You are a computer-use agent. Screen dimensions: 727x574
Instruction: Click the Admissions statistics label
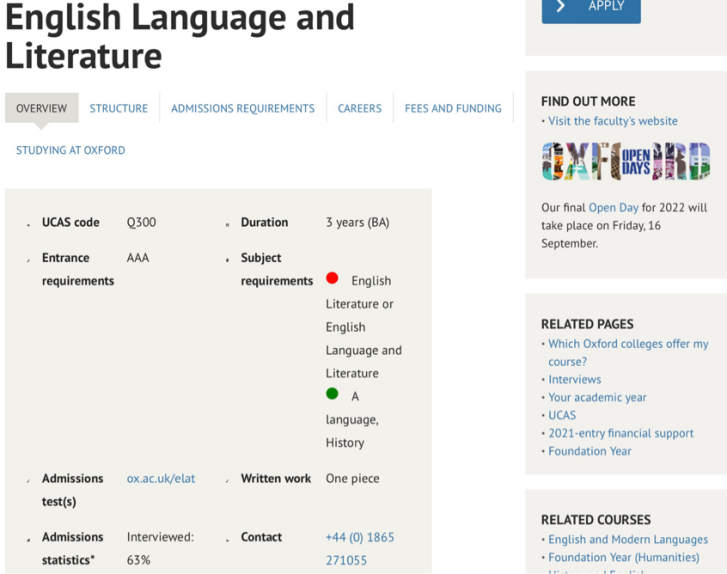click(73, 548)
